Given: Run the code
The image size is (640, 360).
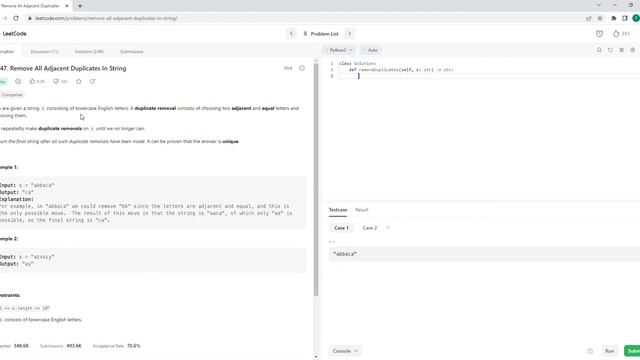Looking at the screenshot, I should pyautogui.click(x=609, y=351).
